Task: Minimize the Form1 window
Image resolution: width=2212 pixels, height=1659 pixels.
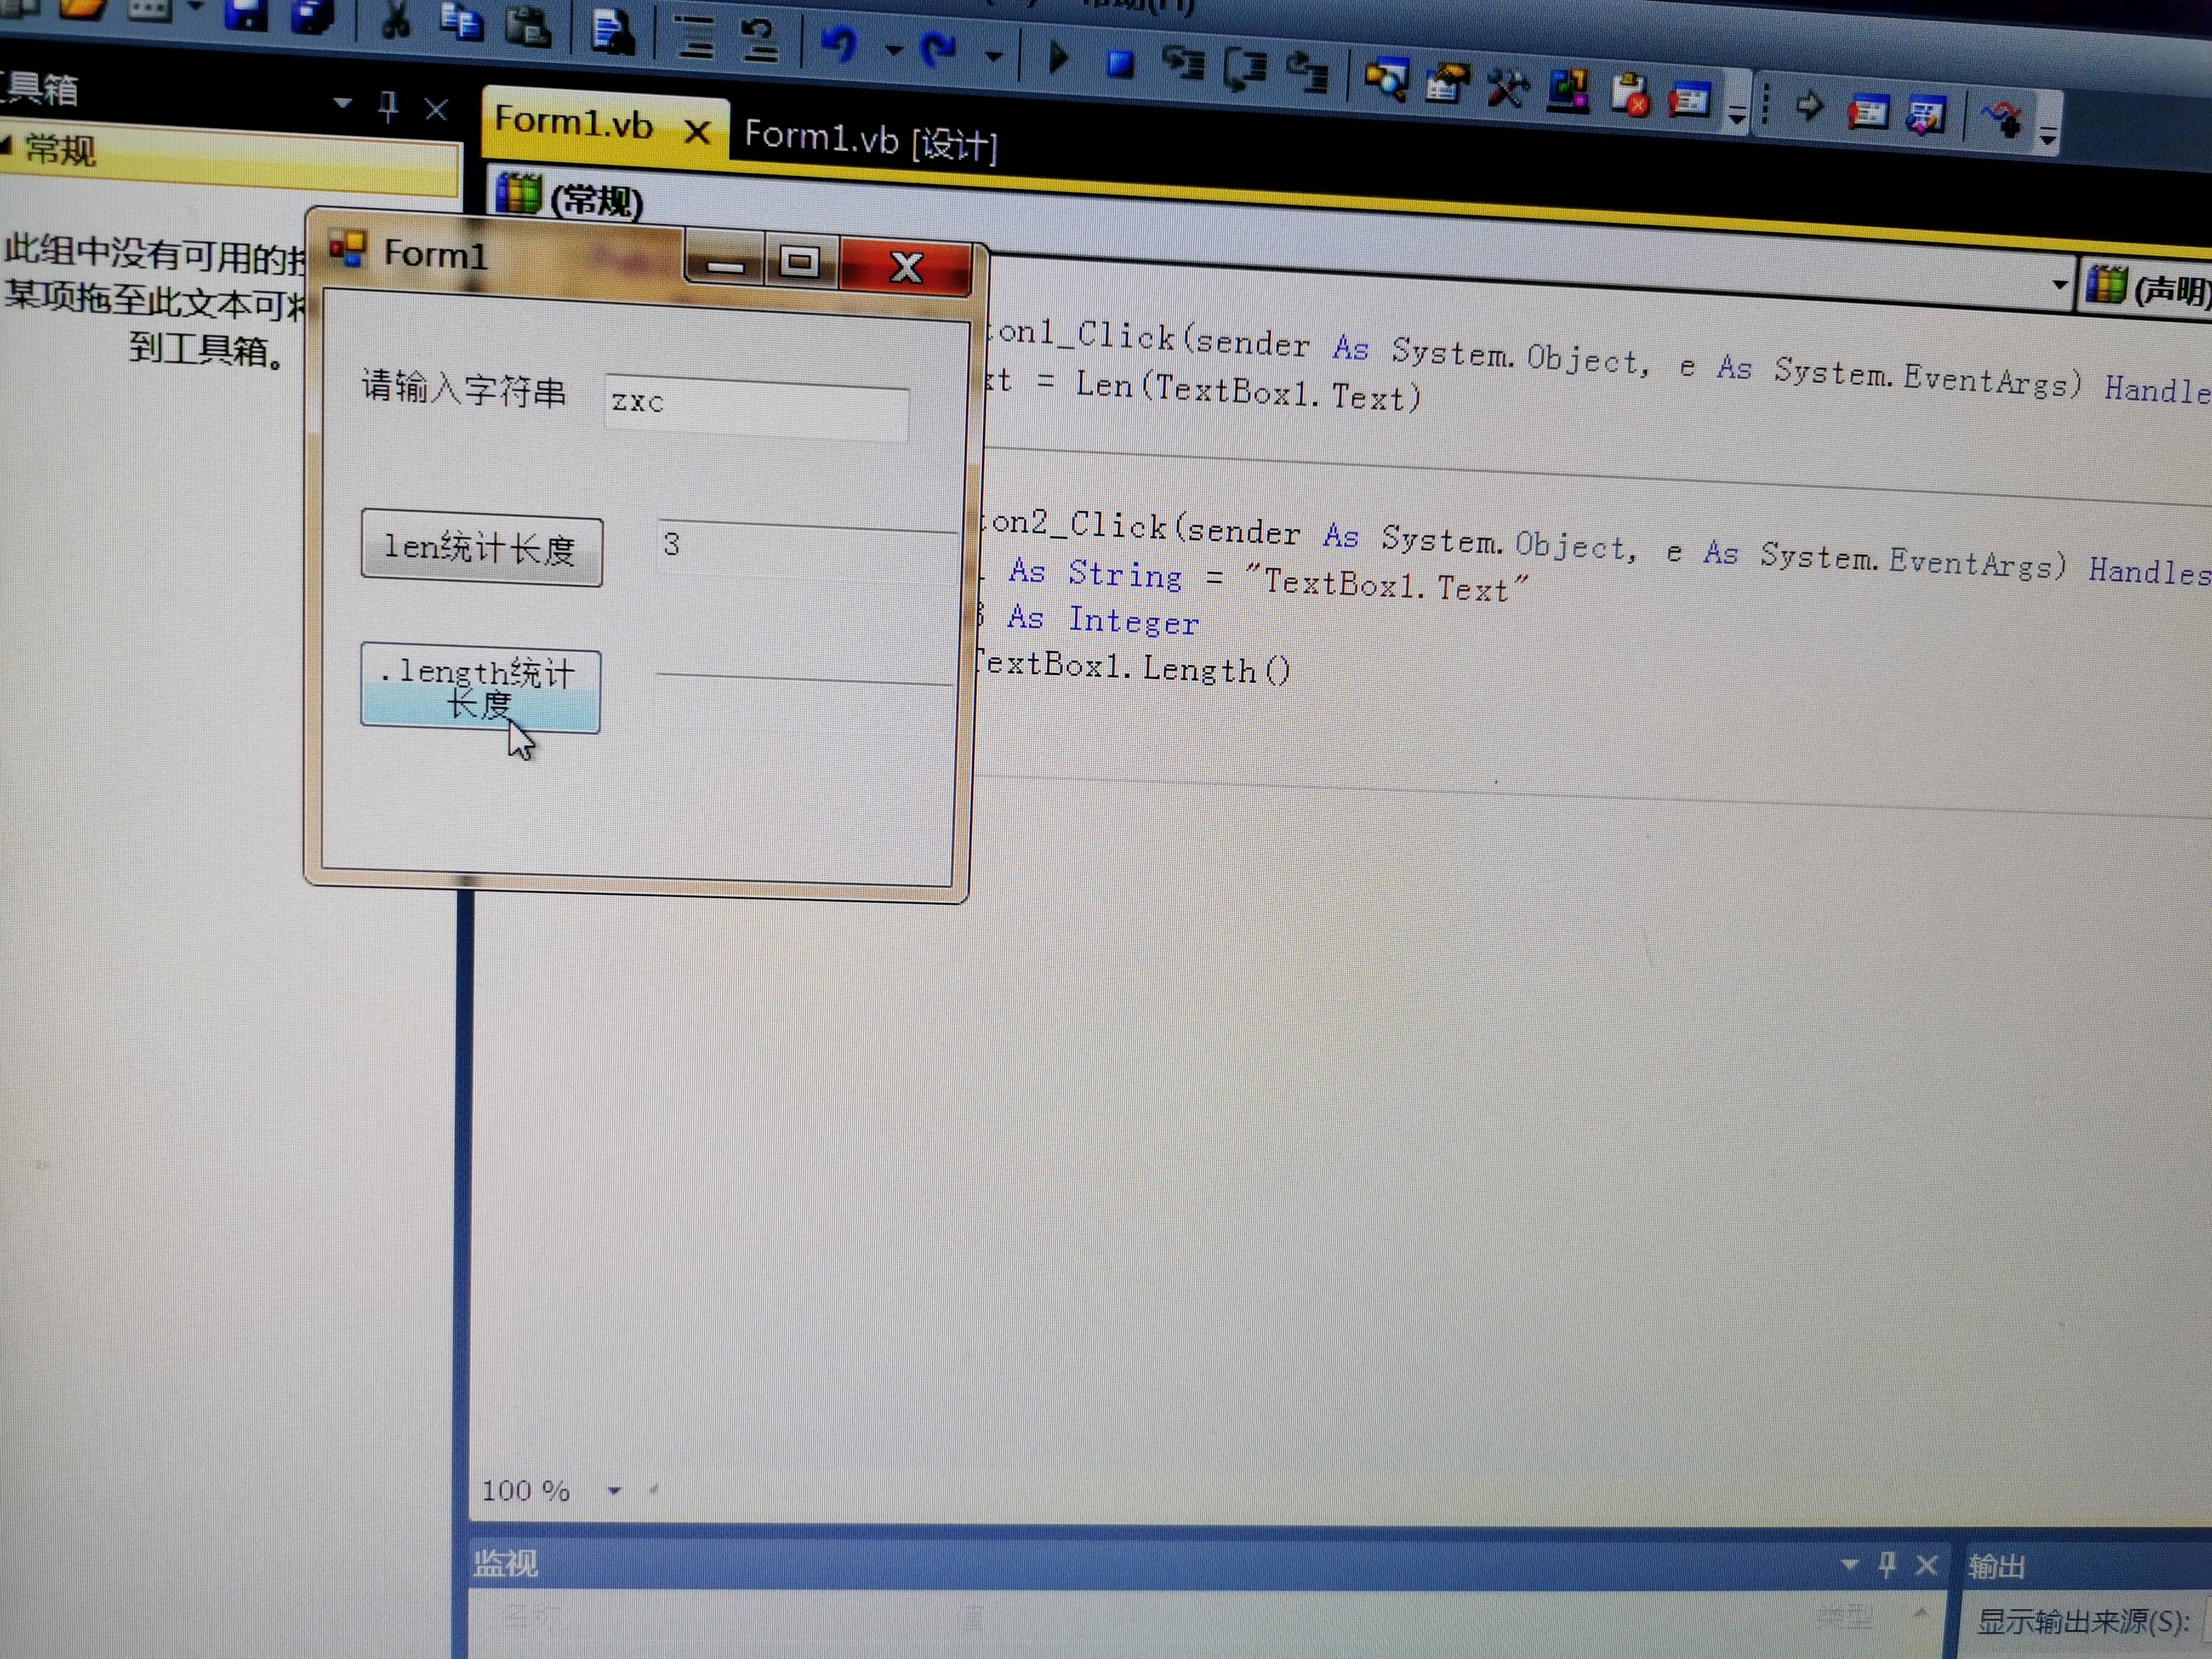Action: 726,262
